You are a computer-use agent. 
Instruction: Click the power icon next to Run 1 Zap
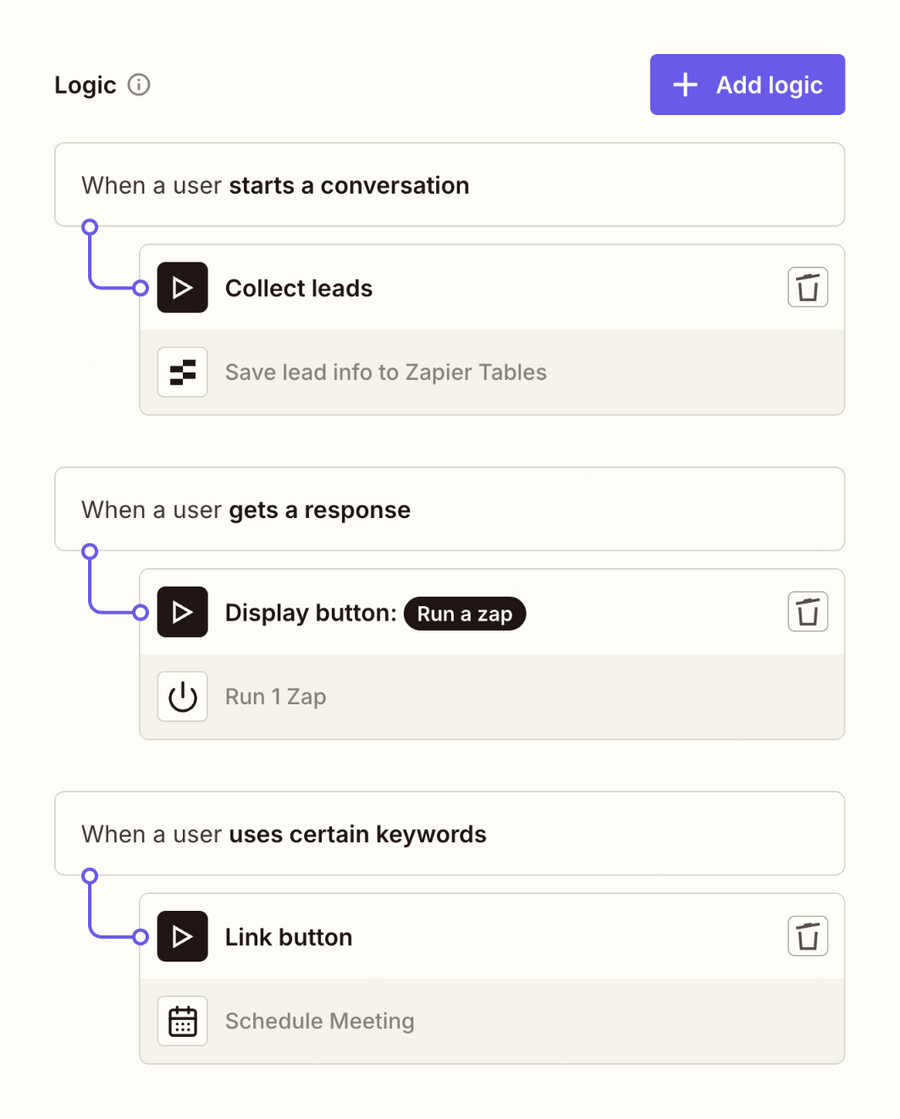tap(182, 696)
